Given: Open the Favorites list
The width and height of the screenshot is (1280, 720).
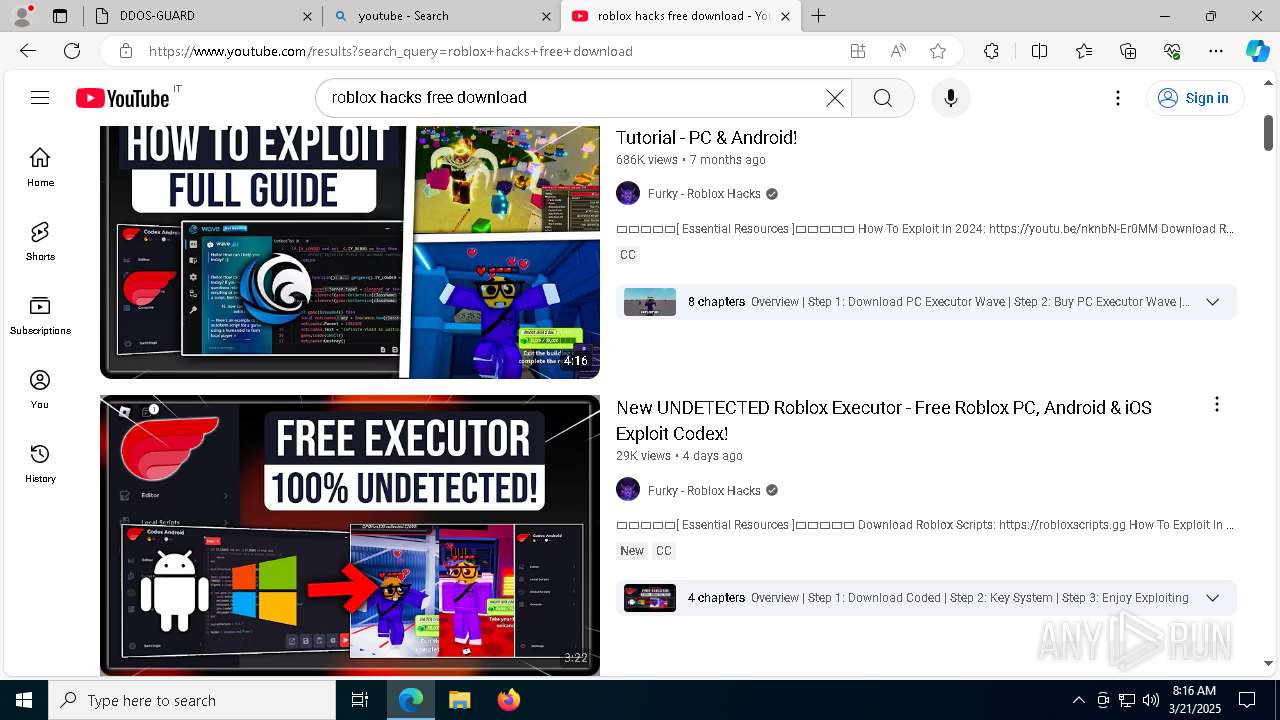Looking at the screenshot, I should tap(1084, 51).
